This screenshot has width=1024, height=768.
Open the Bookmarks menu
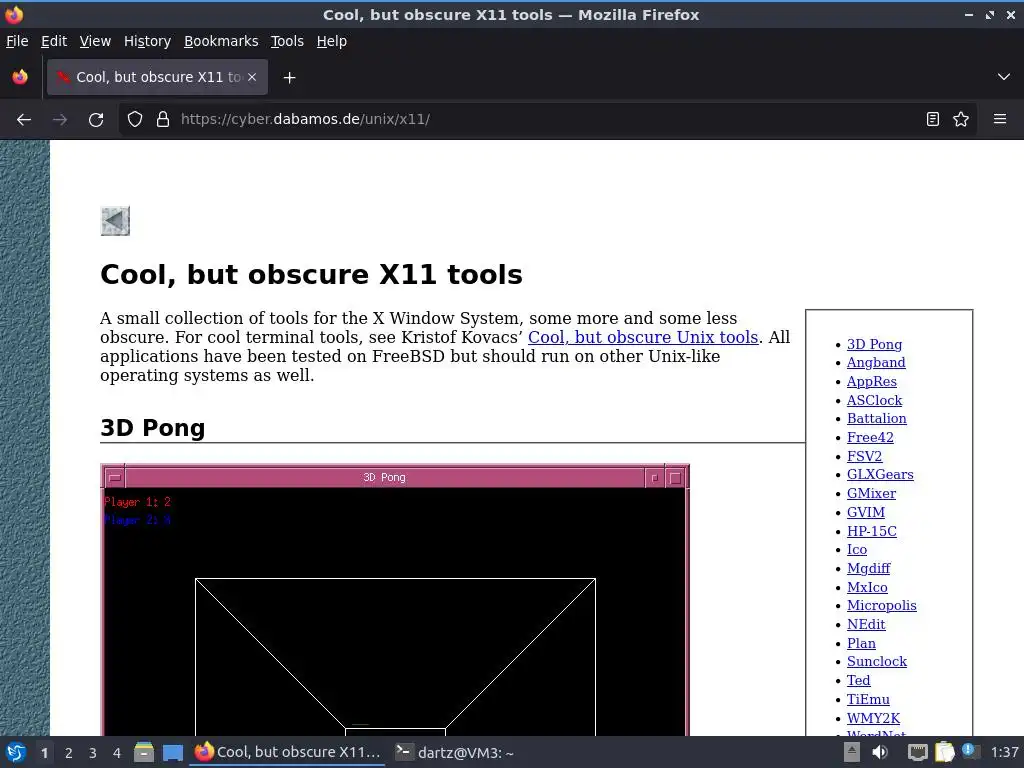(x=221, y=41)
